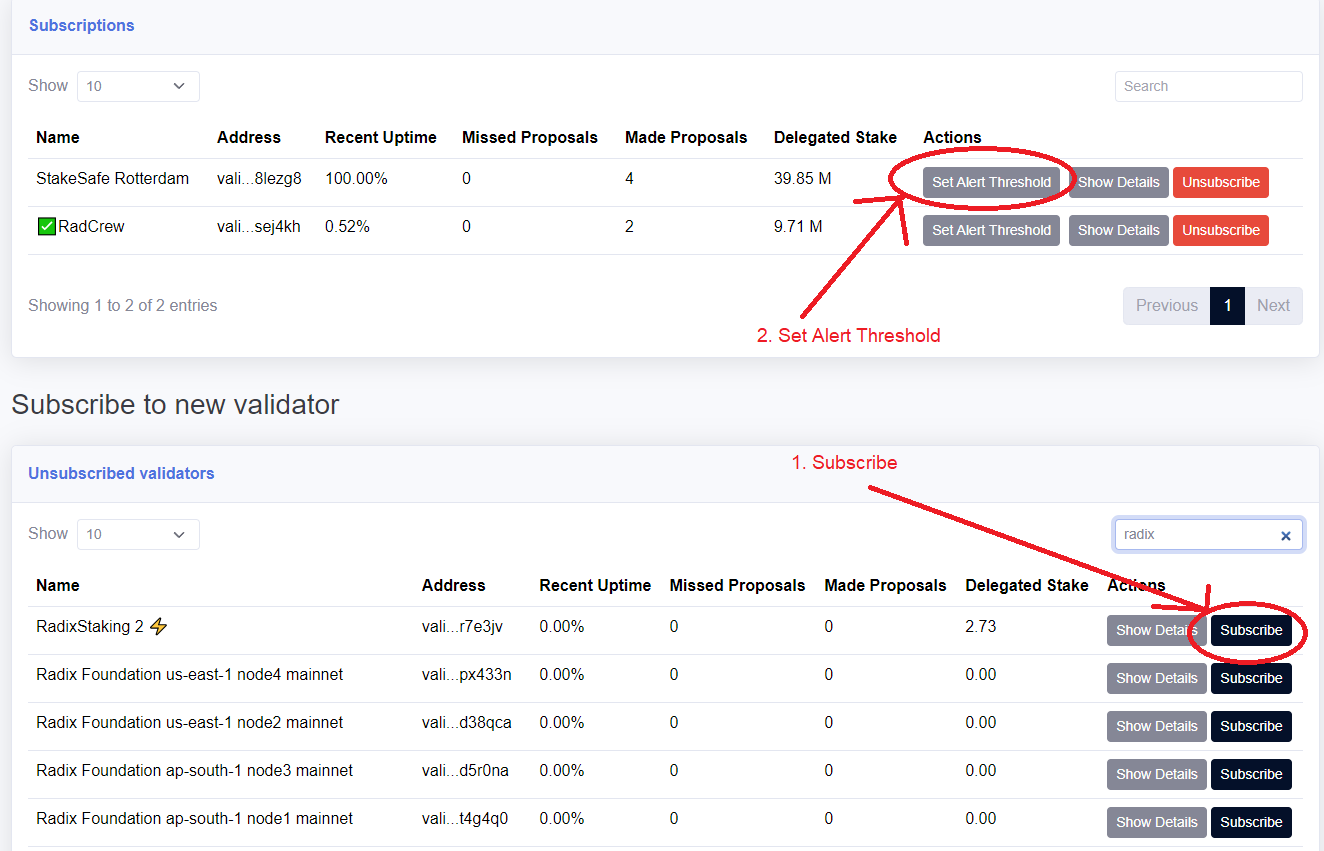Click the Unsubscribed validators panel heading
This screenshot has width=1324, height=851.
[121, 474]
